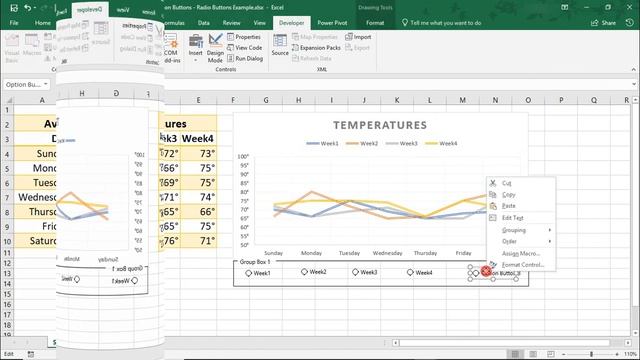Click the Share button
The height and width of the screenshot is (360, 640).
pos(604,23)
